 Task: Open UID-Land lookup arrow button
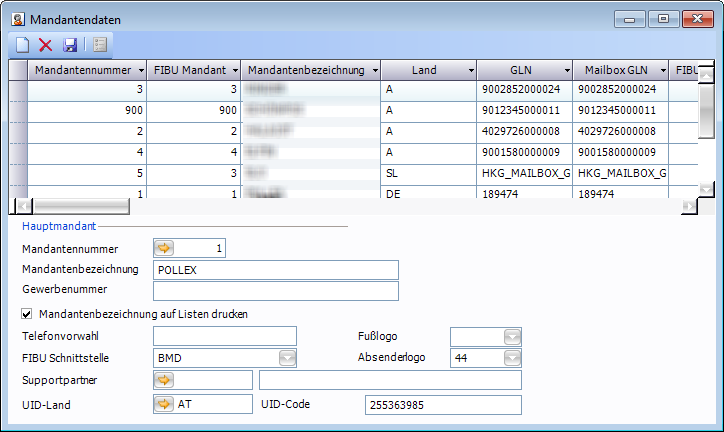point(163,403)
